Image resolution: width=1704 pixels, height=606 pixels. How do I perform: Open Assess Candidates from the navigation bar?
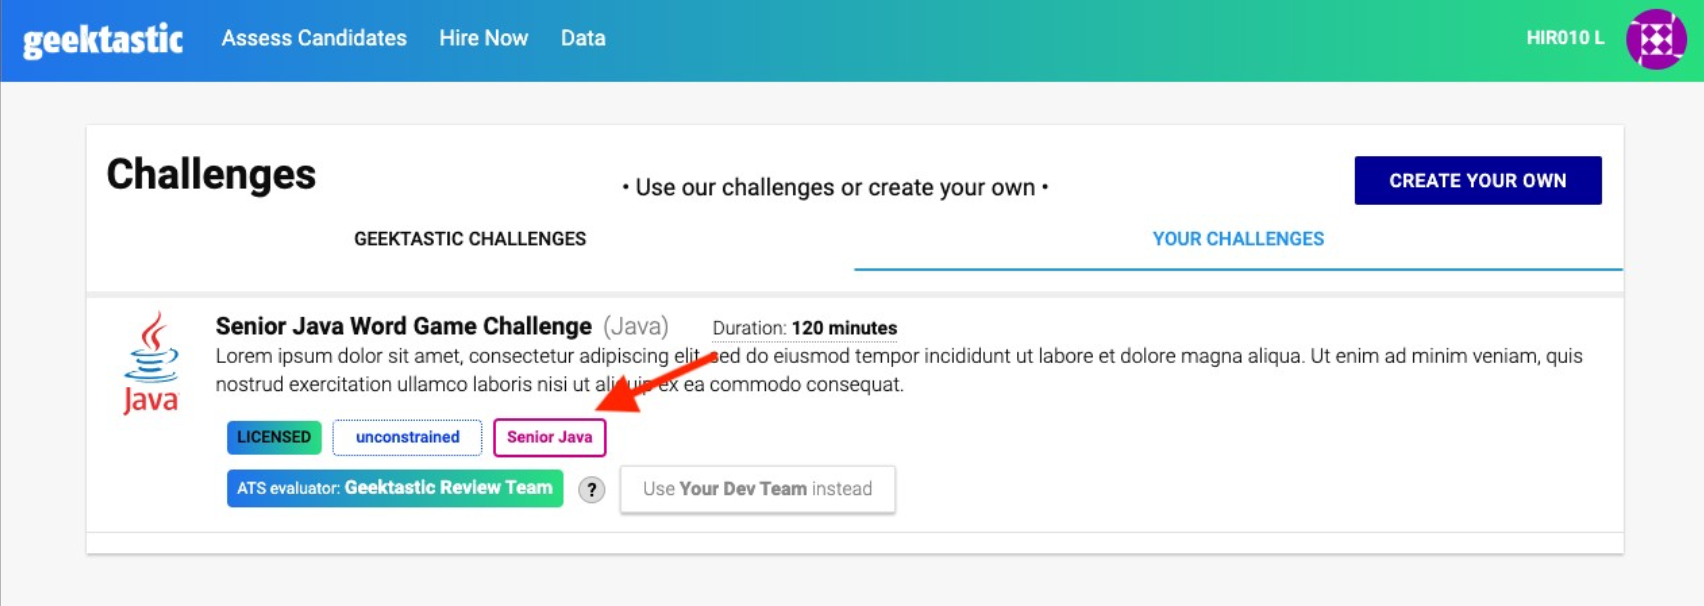pyautogui.click(x=314, y=38)
